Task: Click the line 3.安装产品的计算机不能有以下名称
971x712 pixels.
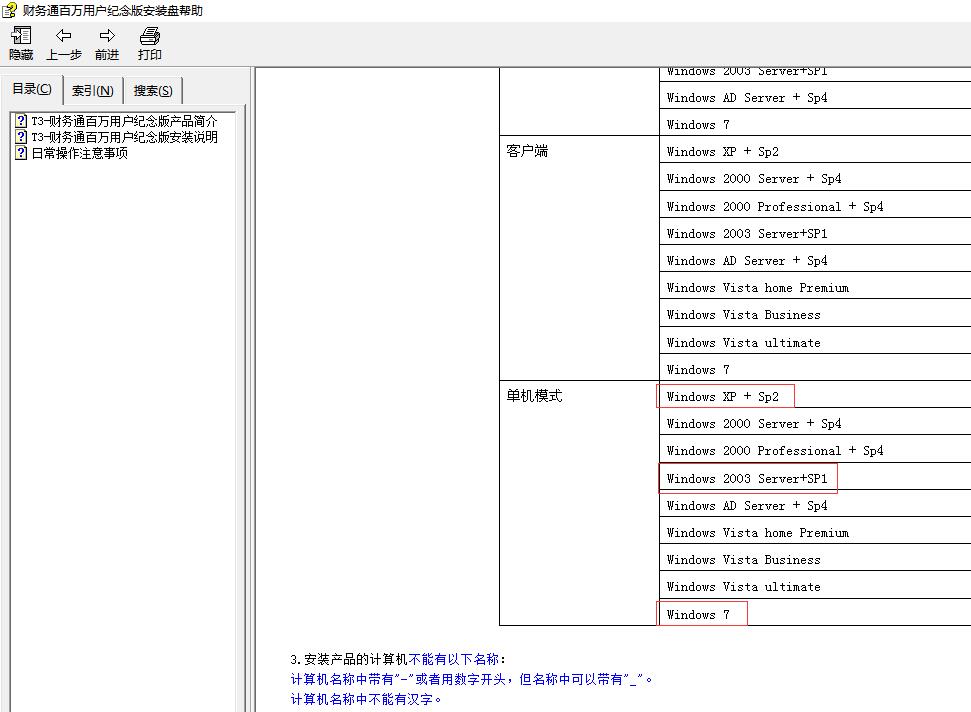Action: point(398,659)
